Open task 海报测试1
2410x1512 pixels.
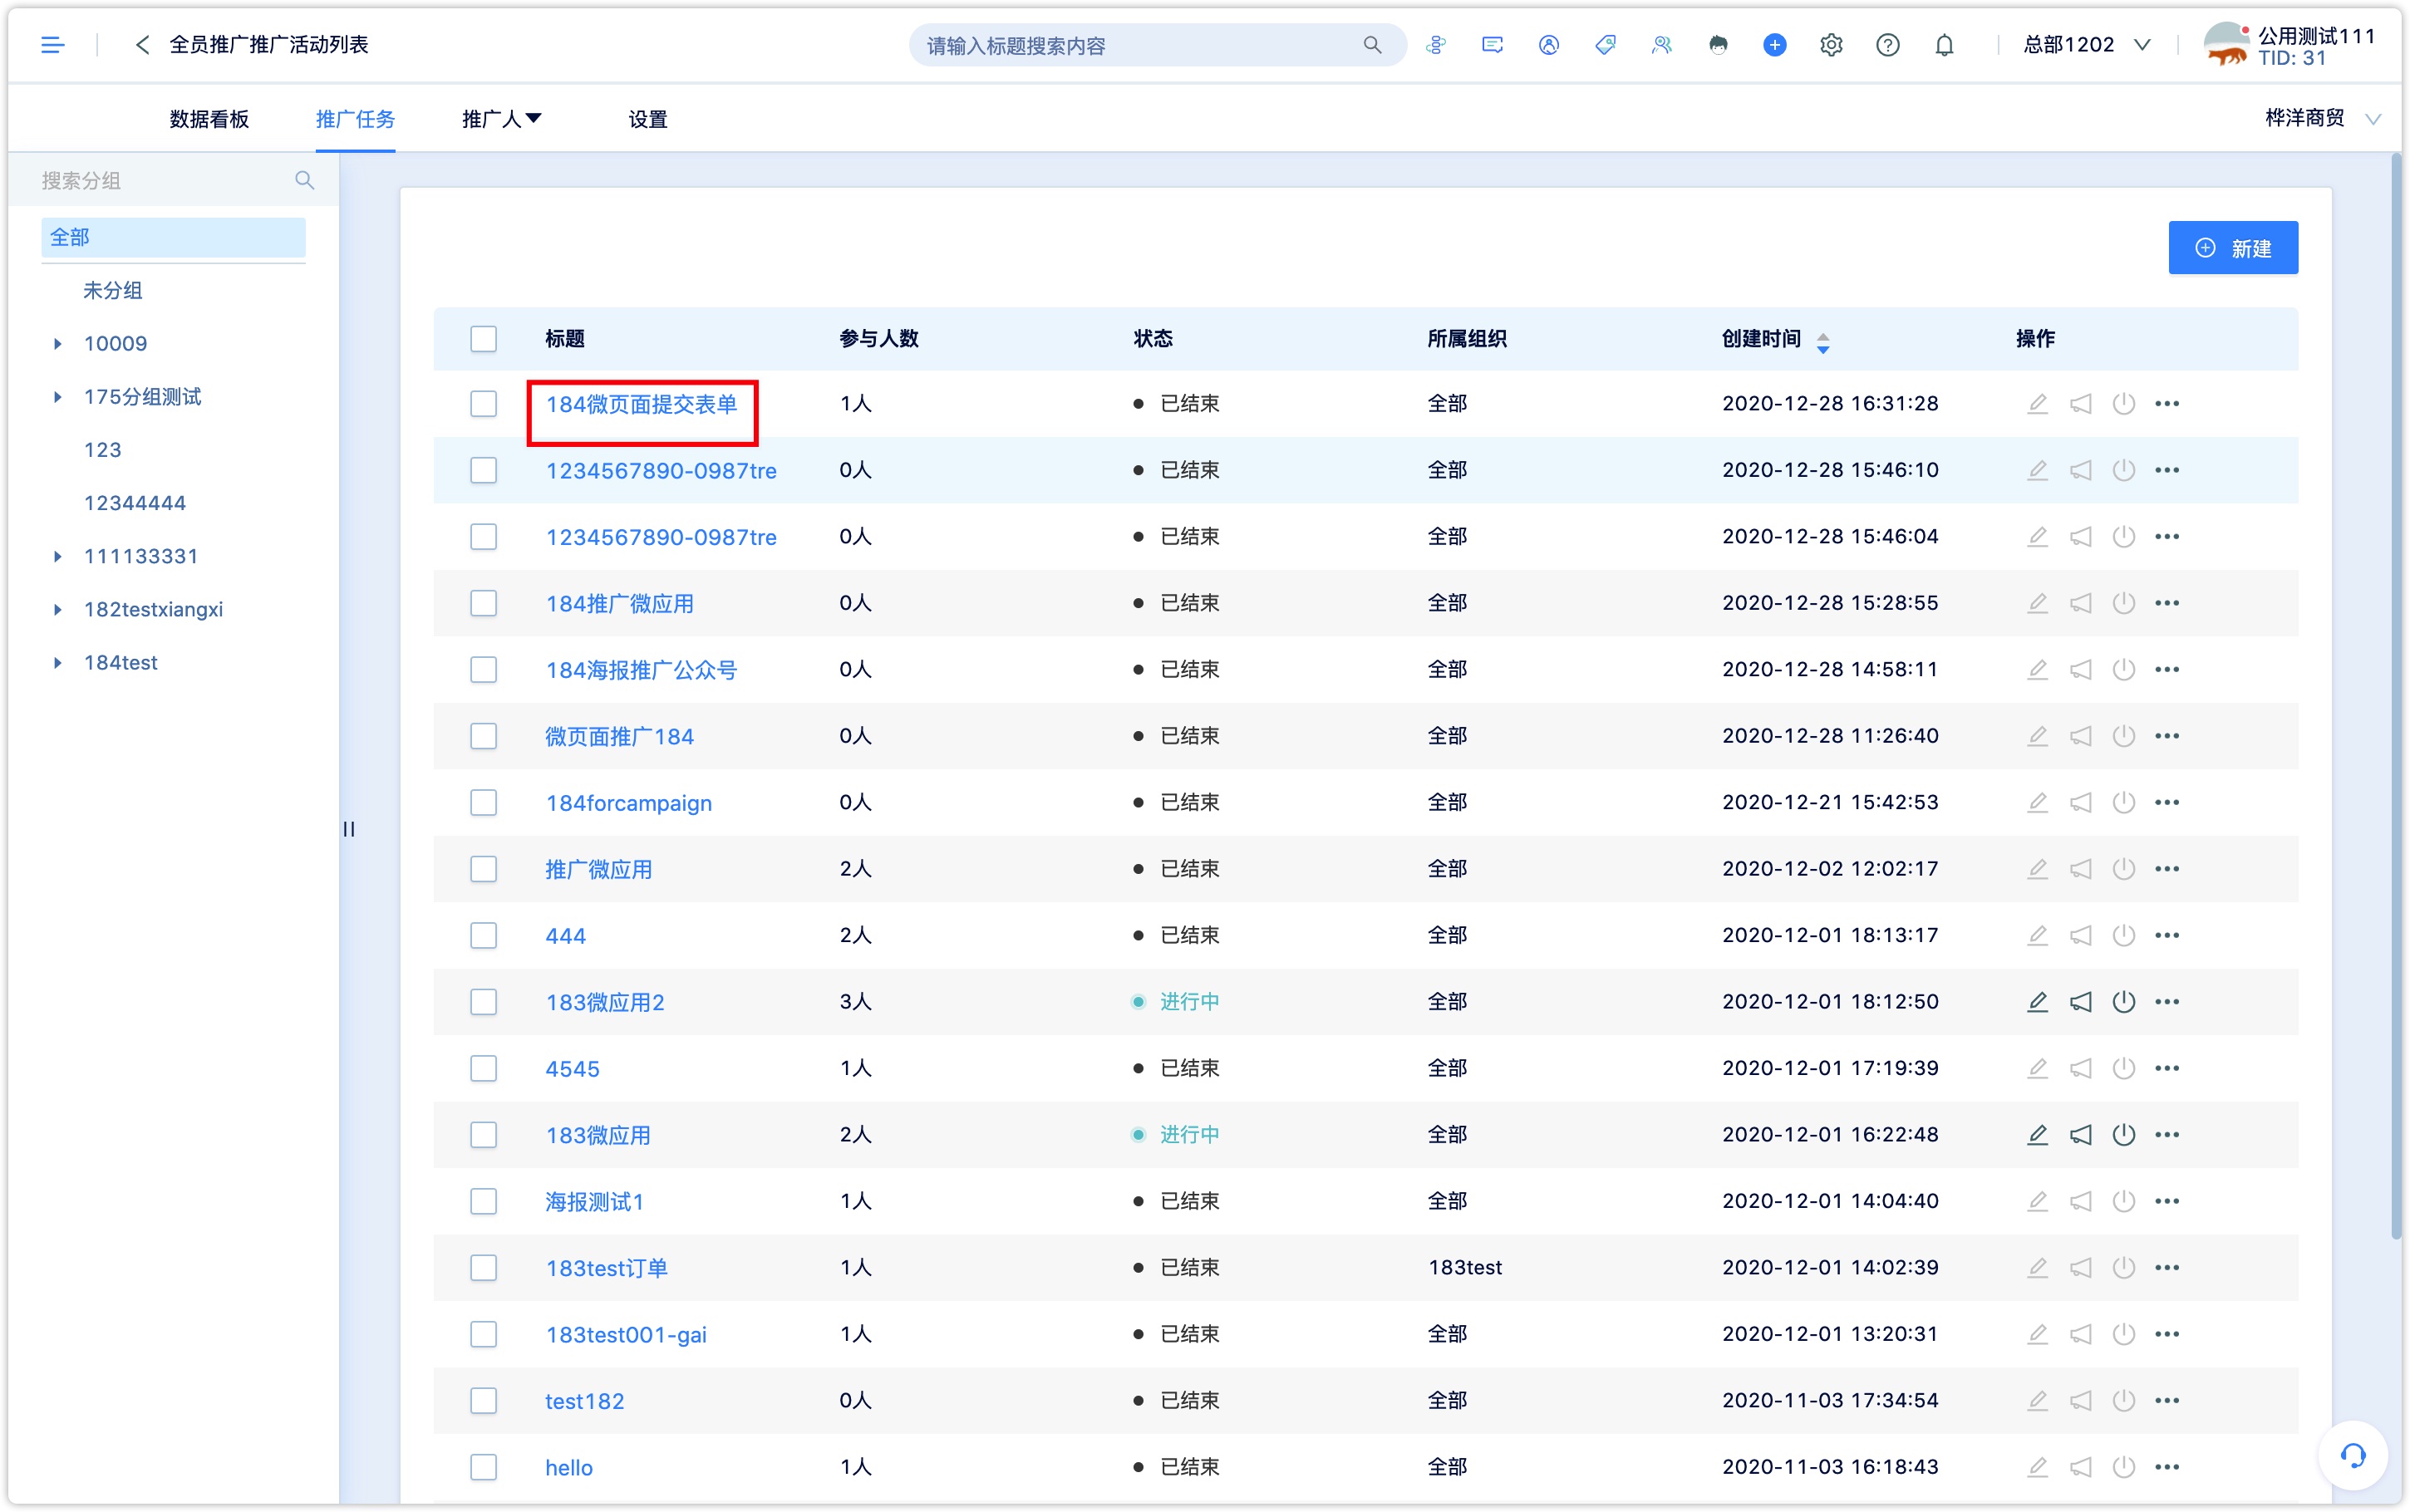point(594,1201)
